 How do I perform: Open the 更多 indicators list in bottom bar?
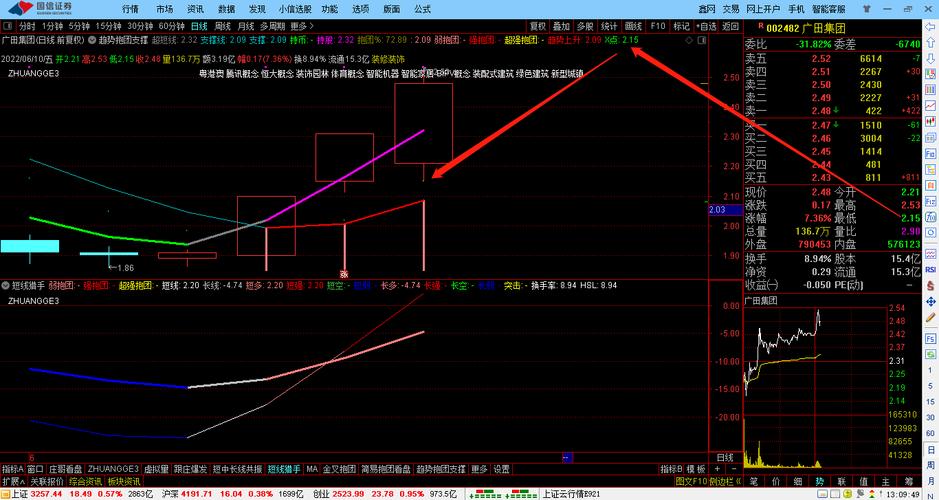pos(480,469)
